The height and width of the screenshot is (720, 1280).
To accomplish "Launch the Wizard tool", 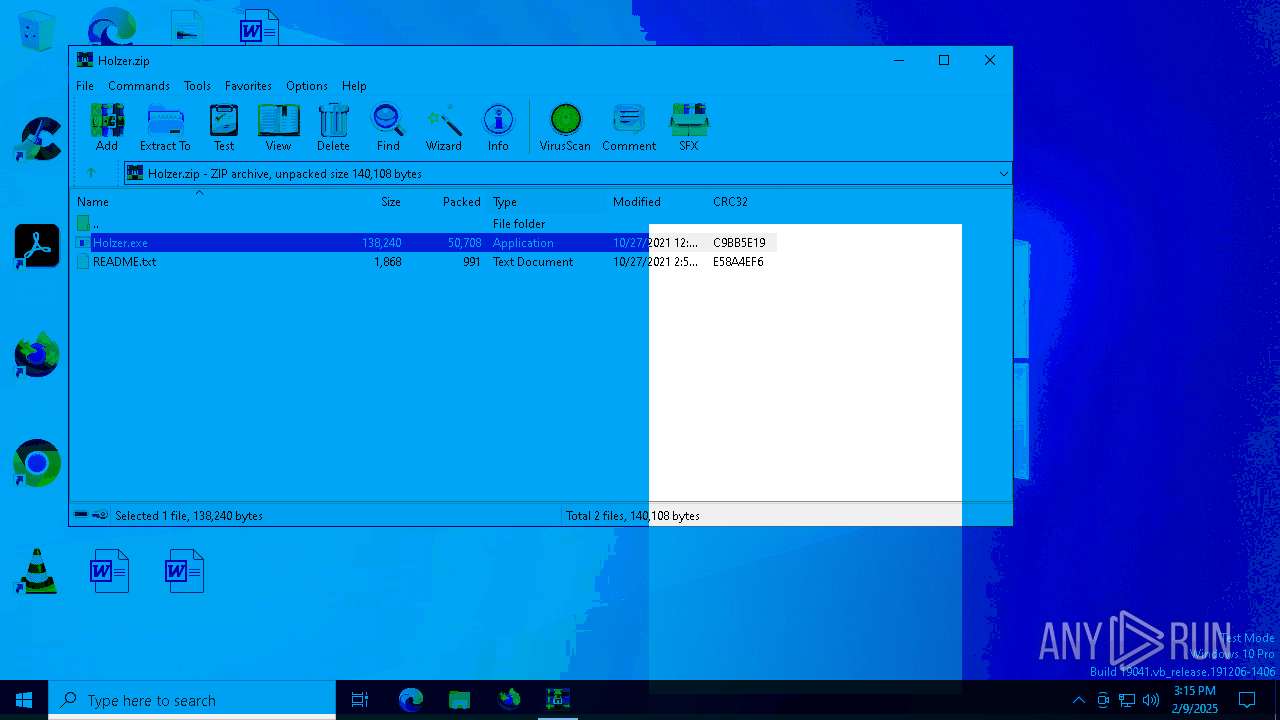I will (444, 127).
